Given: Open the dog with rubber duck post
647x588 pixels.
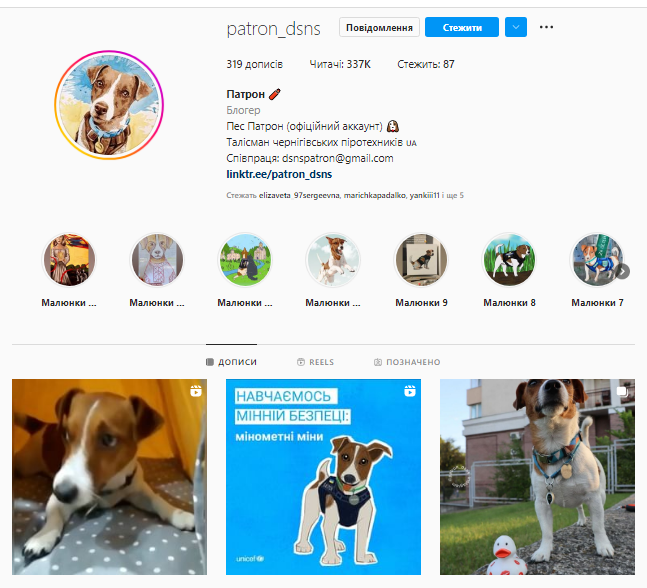Looking at the screenshot, I should click(537, 477).
